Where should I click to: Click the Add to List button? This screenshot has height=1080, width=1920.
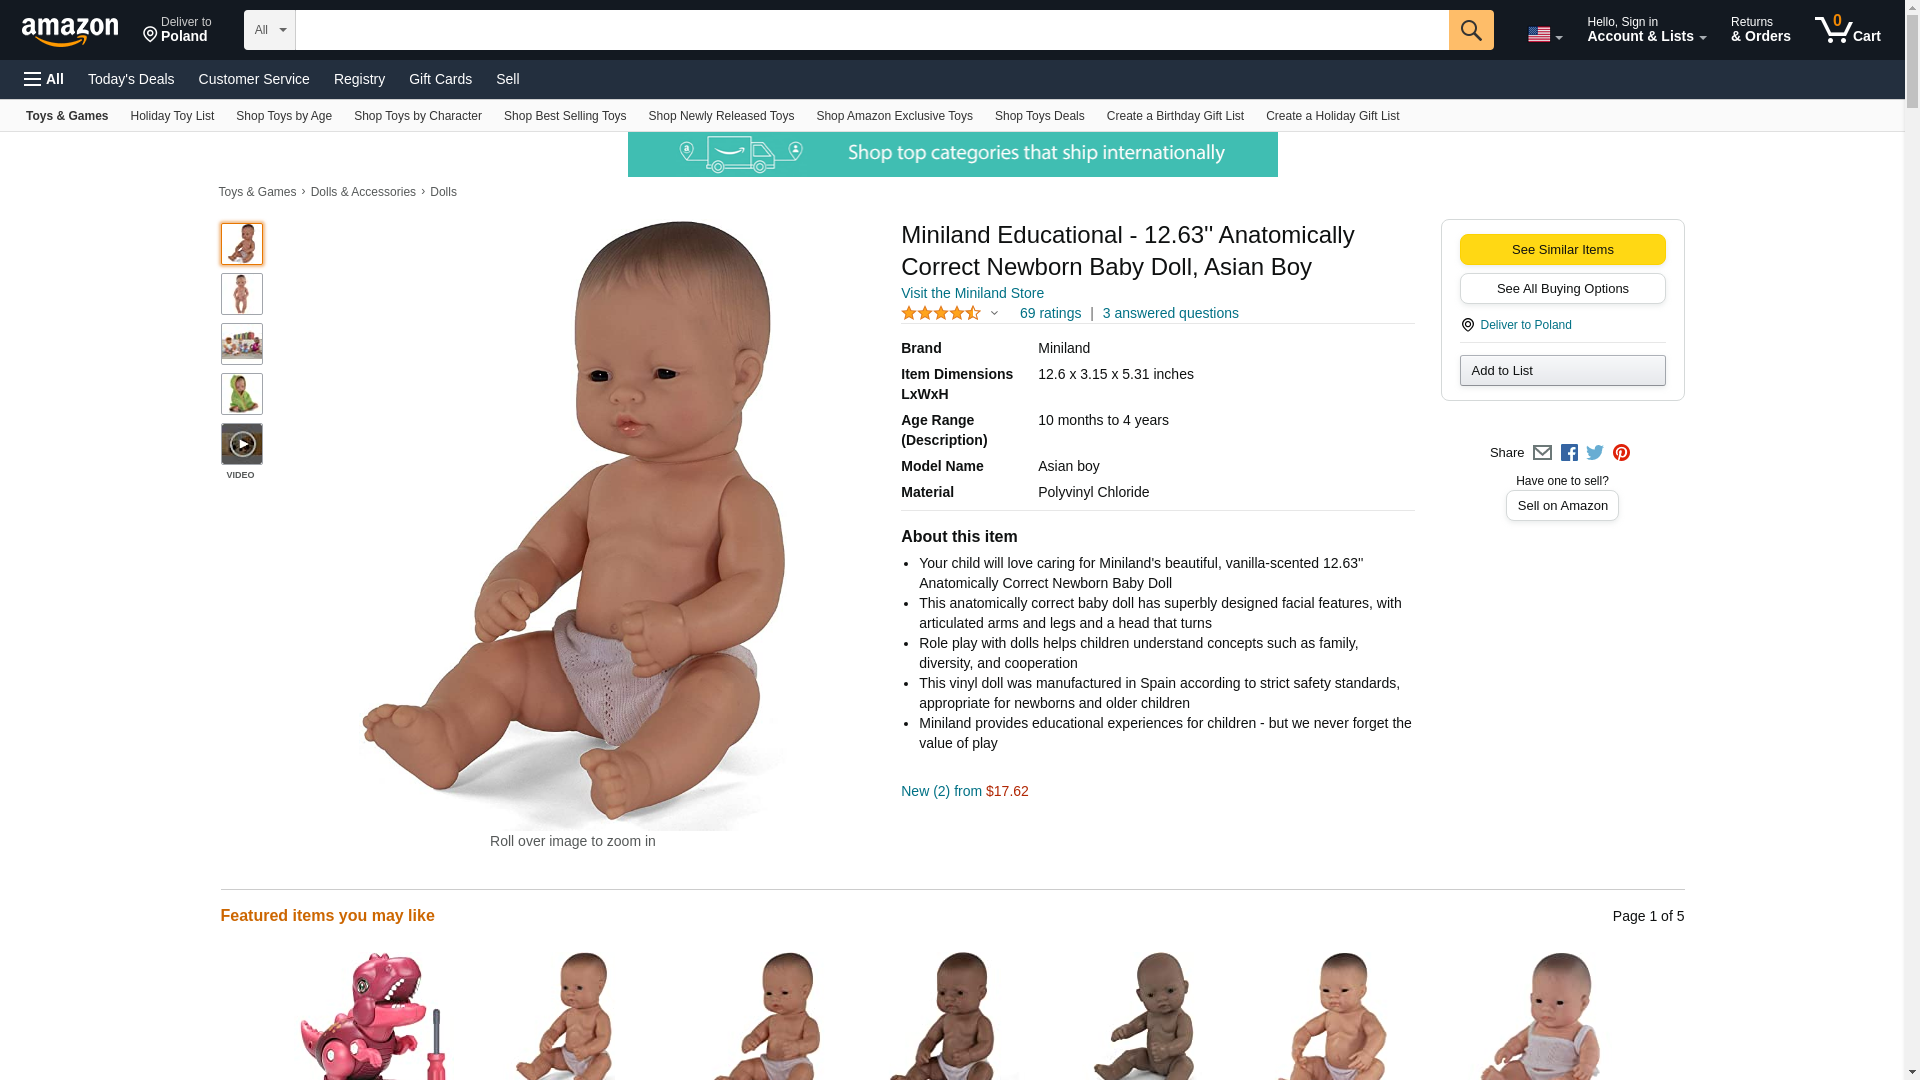point(1562,371)
